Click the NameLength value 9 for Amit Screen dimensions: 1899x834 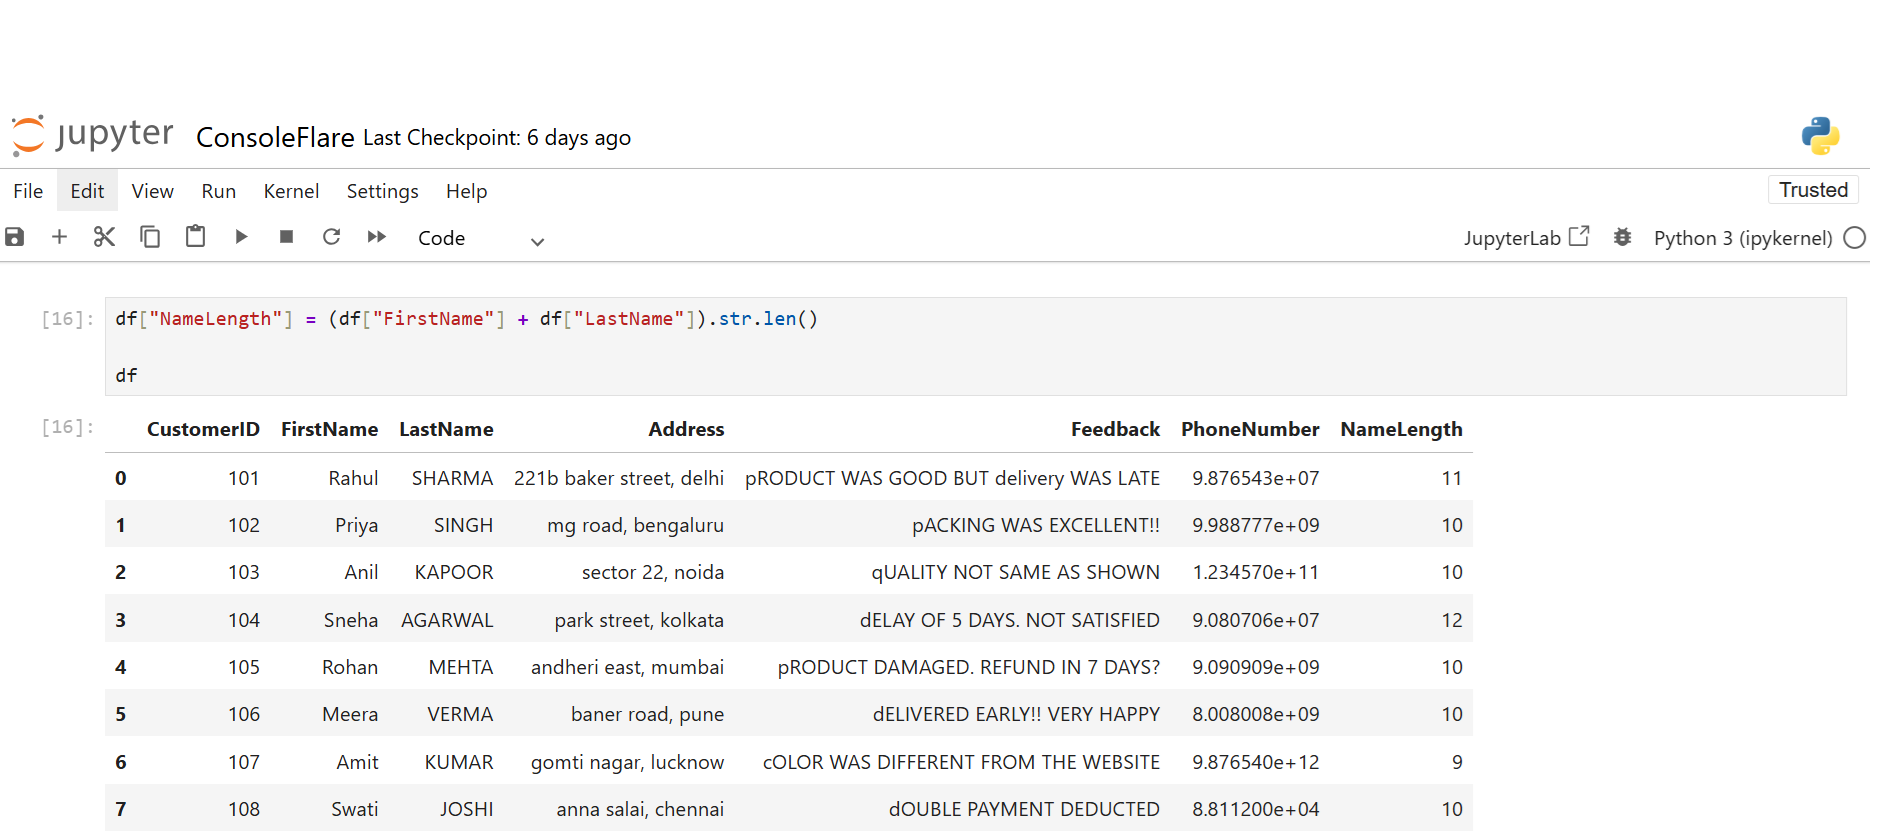tap(1457, 762)
